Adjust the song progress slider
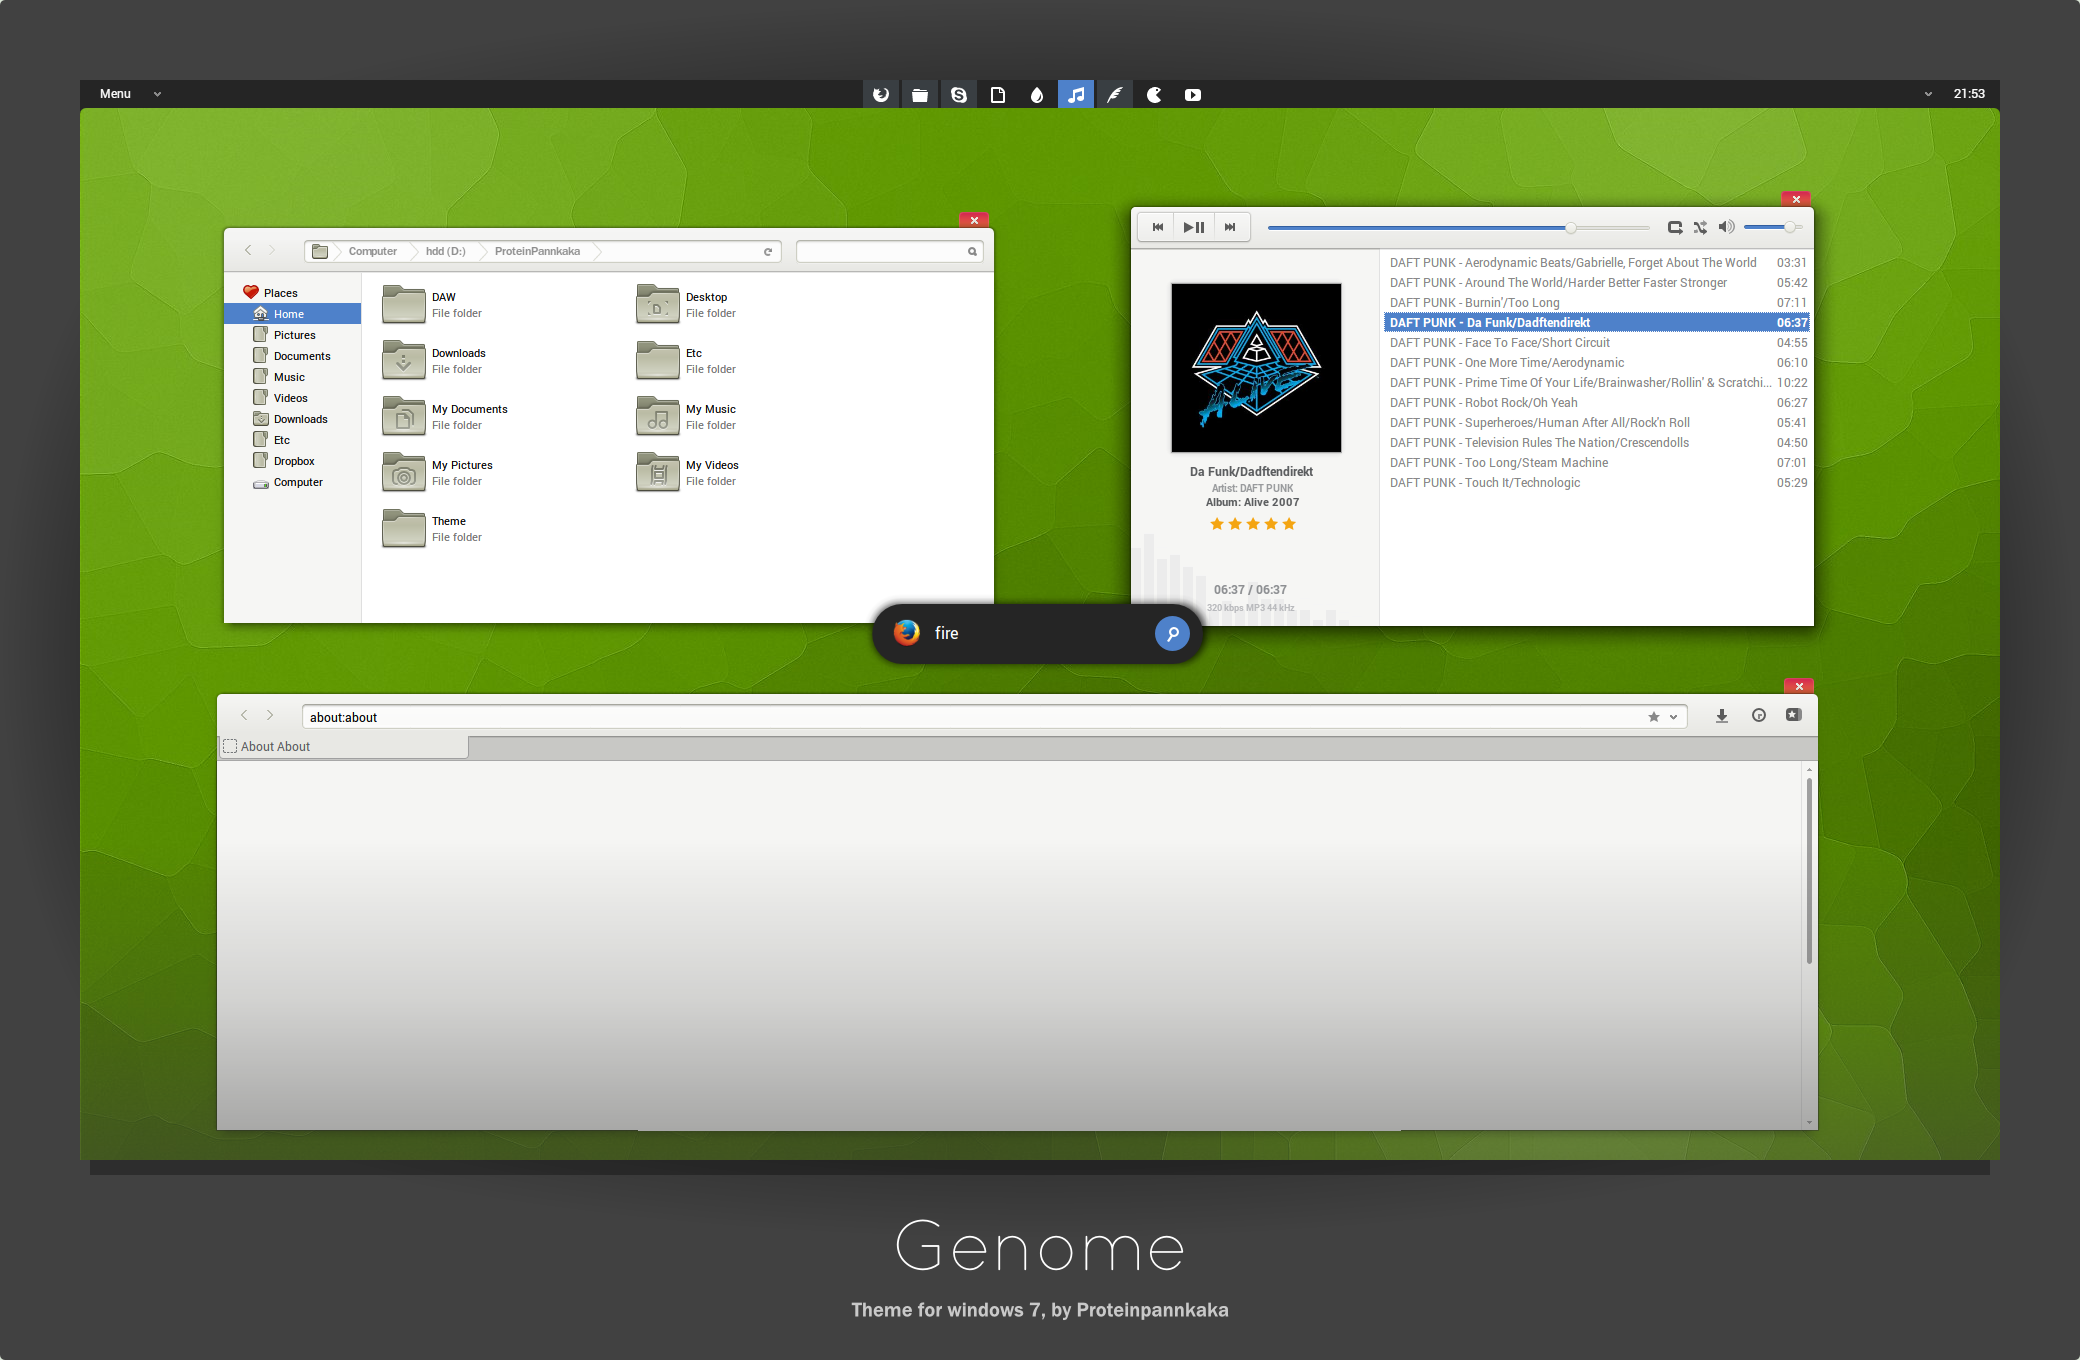The height and width of the screenshot is (1360, 2080). (x=1570, y=228)
